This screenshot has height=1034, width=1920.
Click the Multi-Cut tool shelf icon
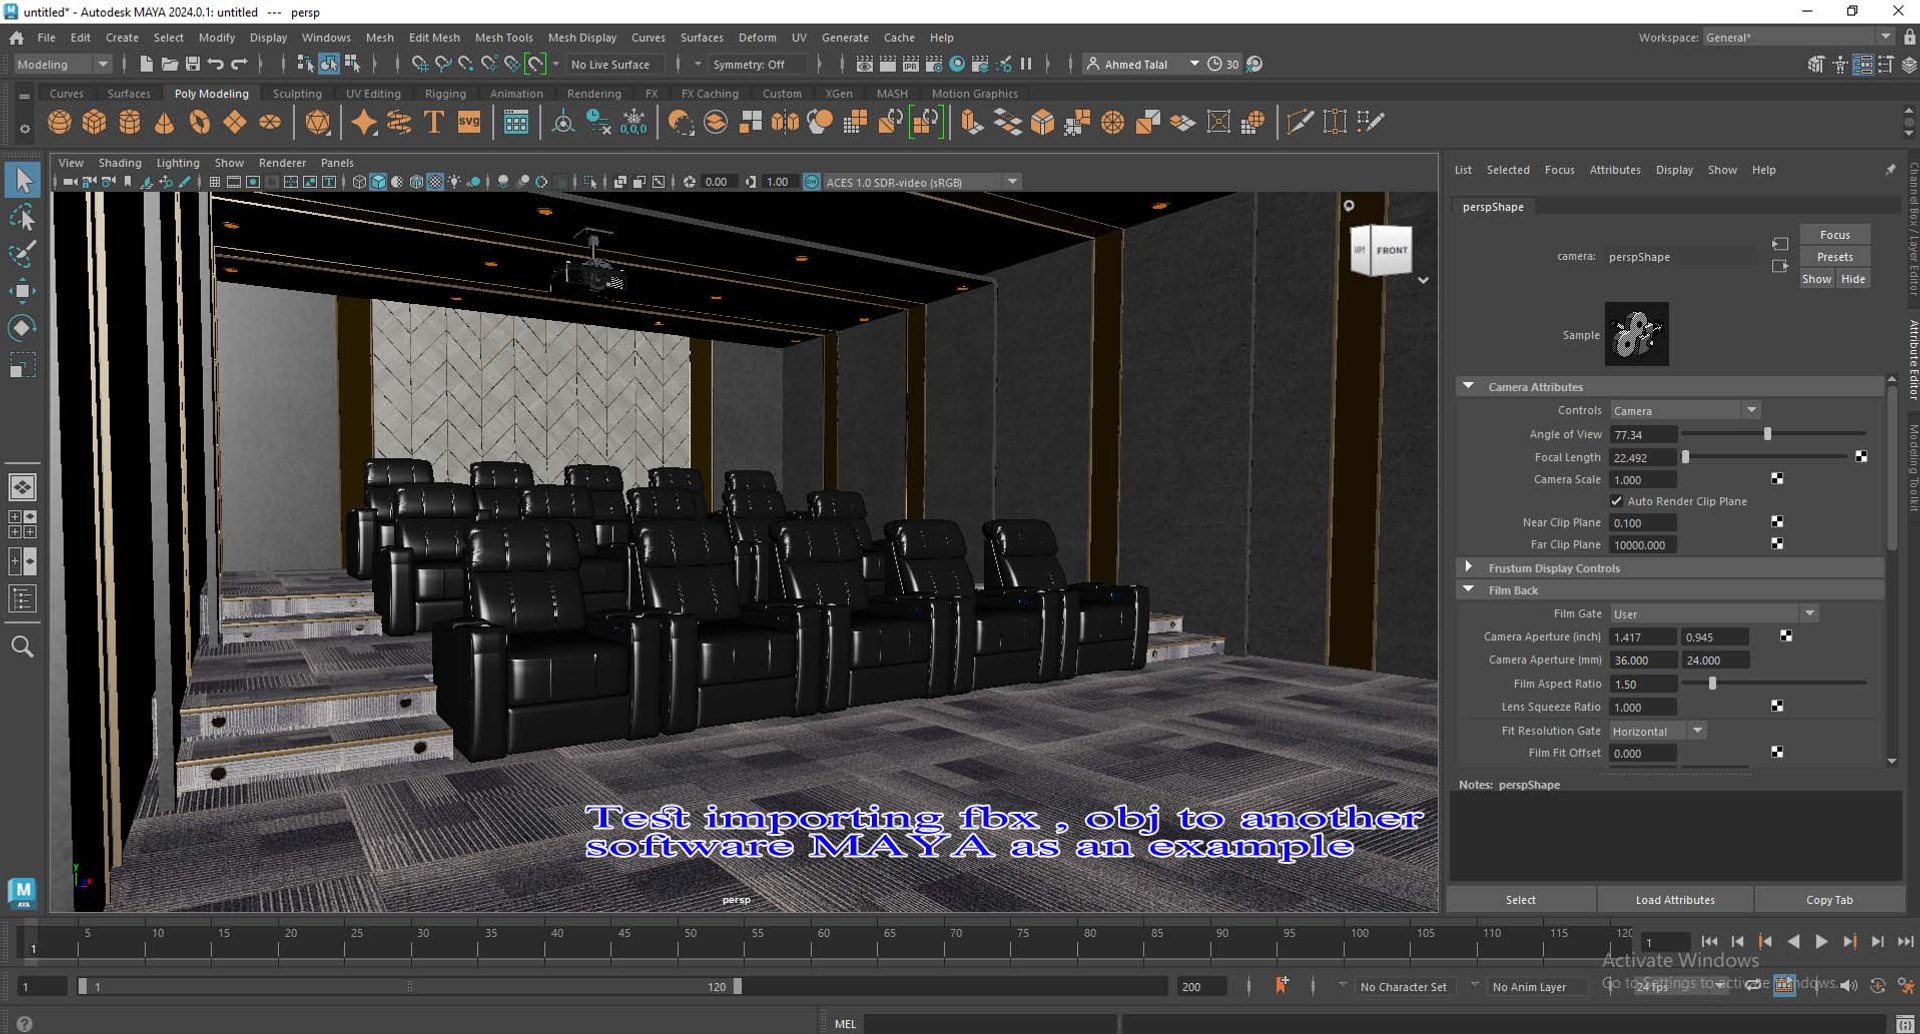coord(1300,122)
